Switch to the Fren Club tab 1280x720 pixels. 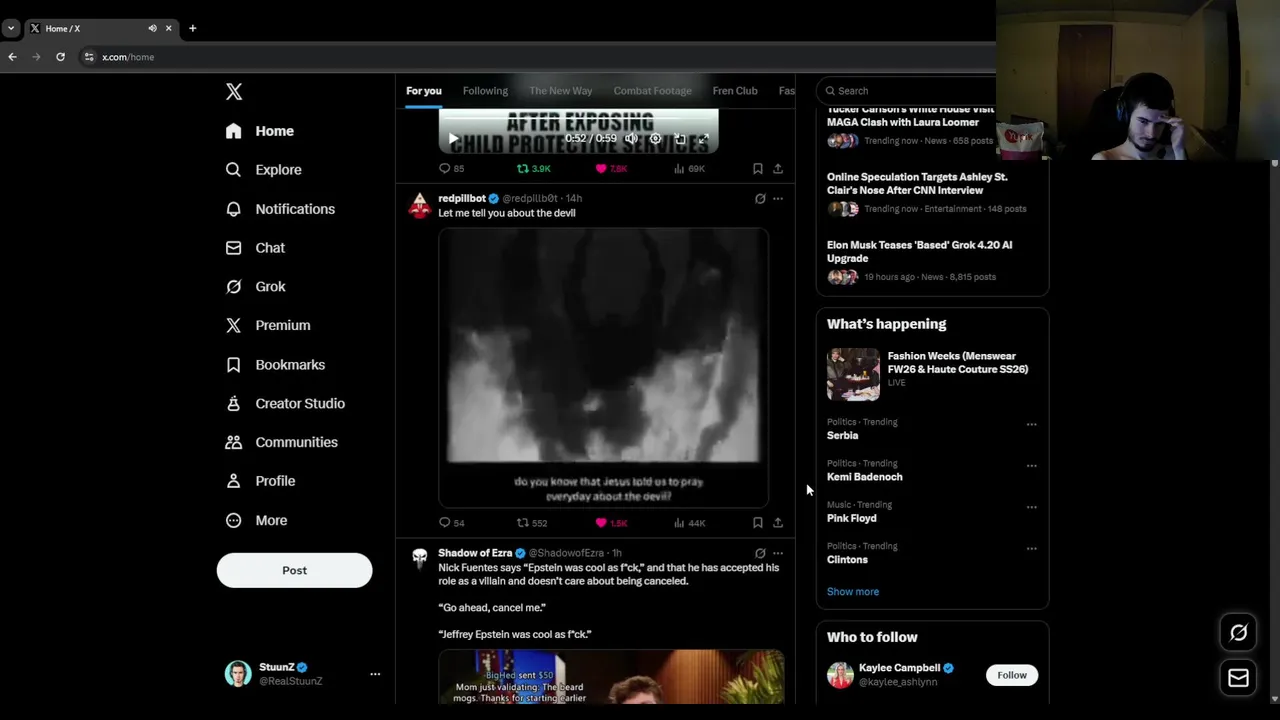pyautogui.click(x=735, y=91)
